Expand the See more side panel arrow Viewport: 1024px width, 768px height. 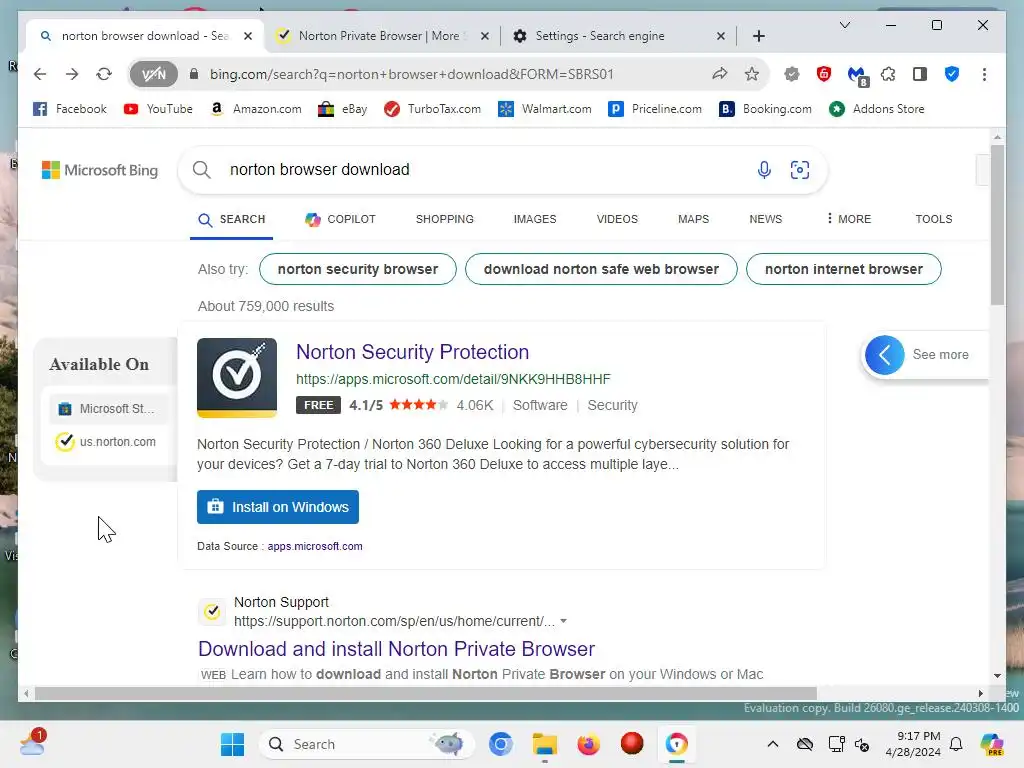[884, 355]
